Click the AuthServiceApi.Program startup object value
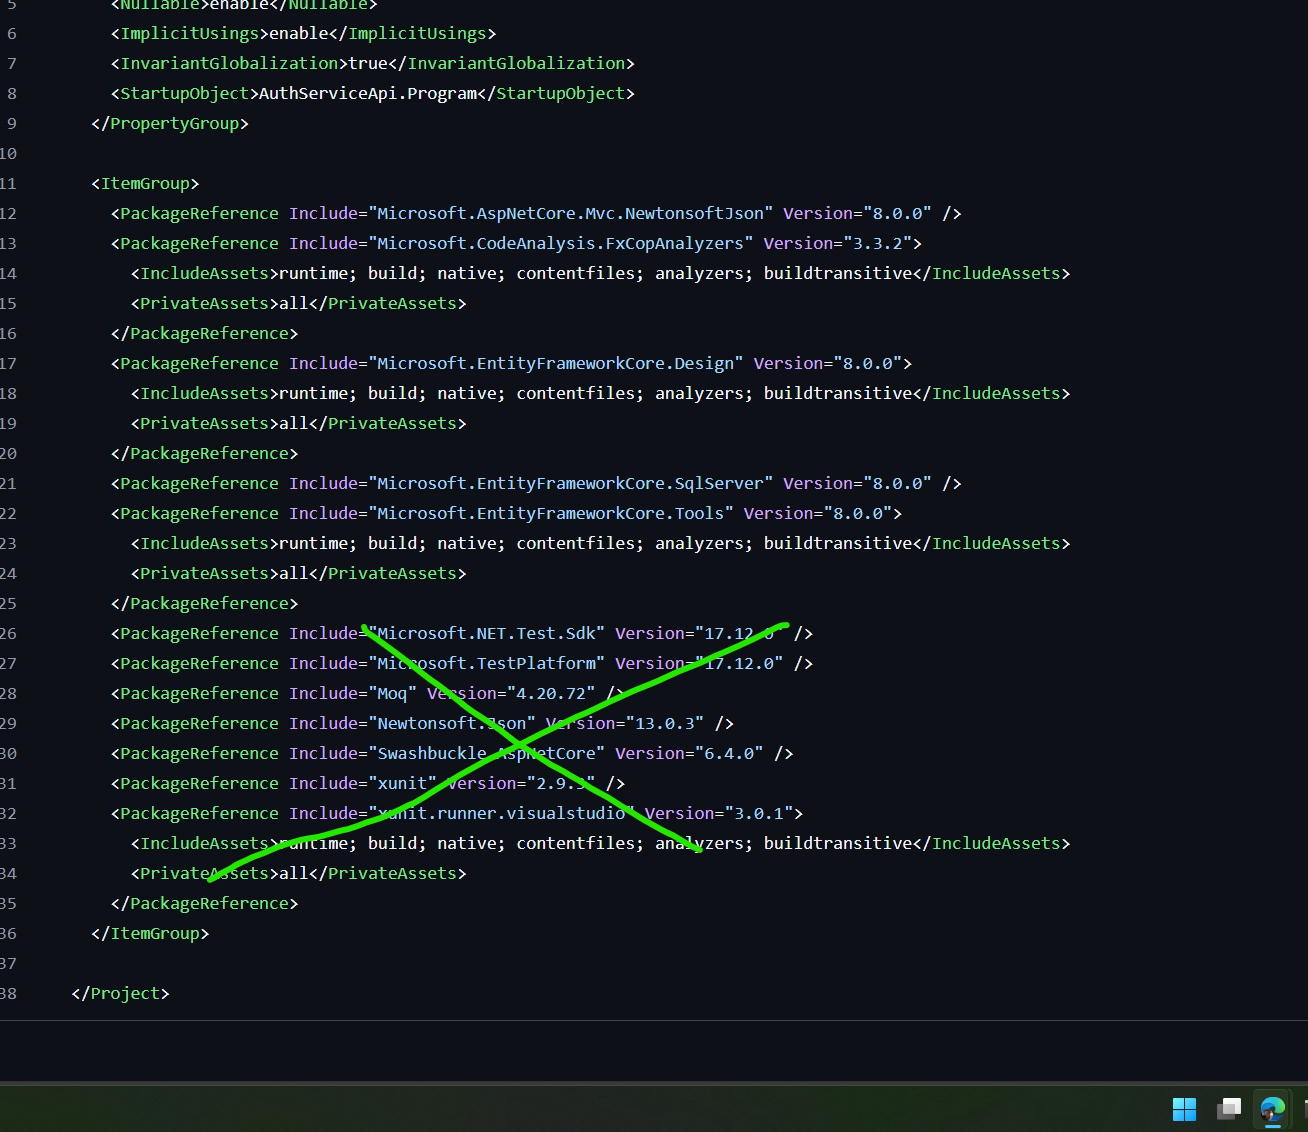This screenshot has height=1132, width=1308. click(x=368, y=93)
